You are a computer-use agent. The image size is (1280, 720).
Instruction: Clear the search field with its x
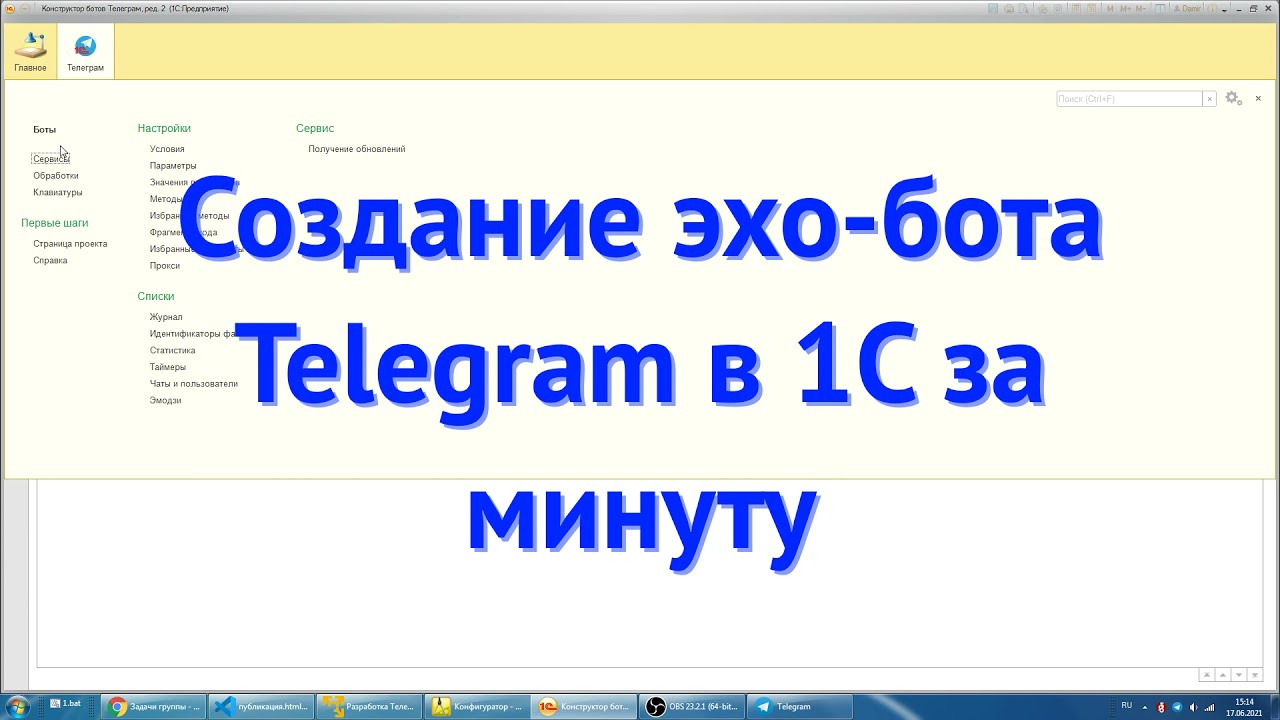[1209, 99]
